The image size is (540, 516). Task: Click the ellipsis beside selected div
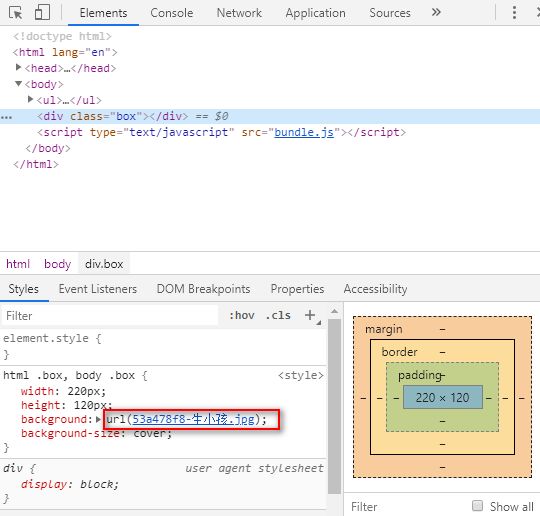click(7, 117)
